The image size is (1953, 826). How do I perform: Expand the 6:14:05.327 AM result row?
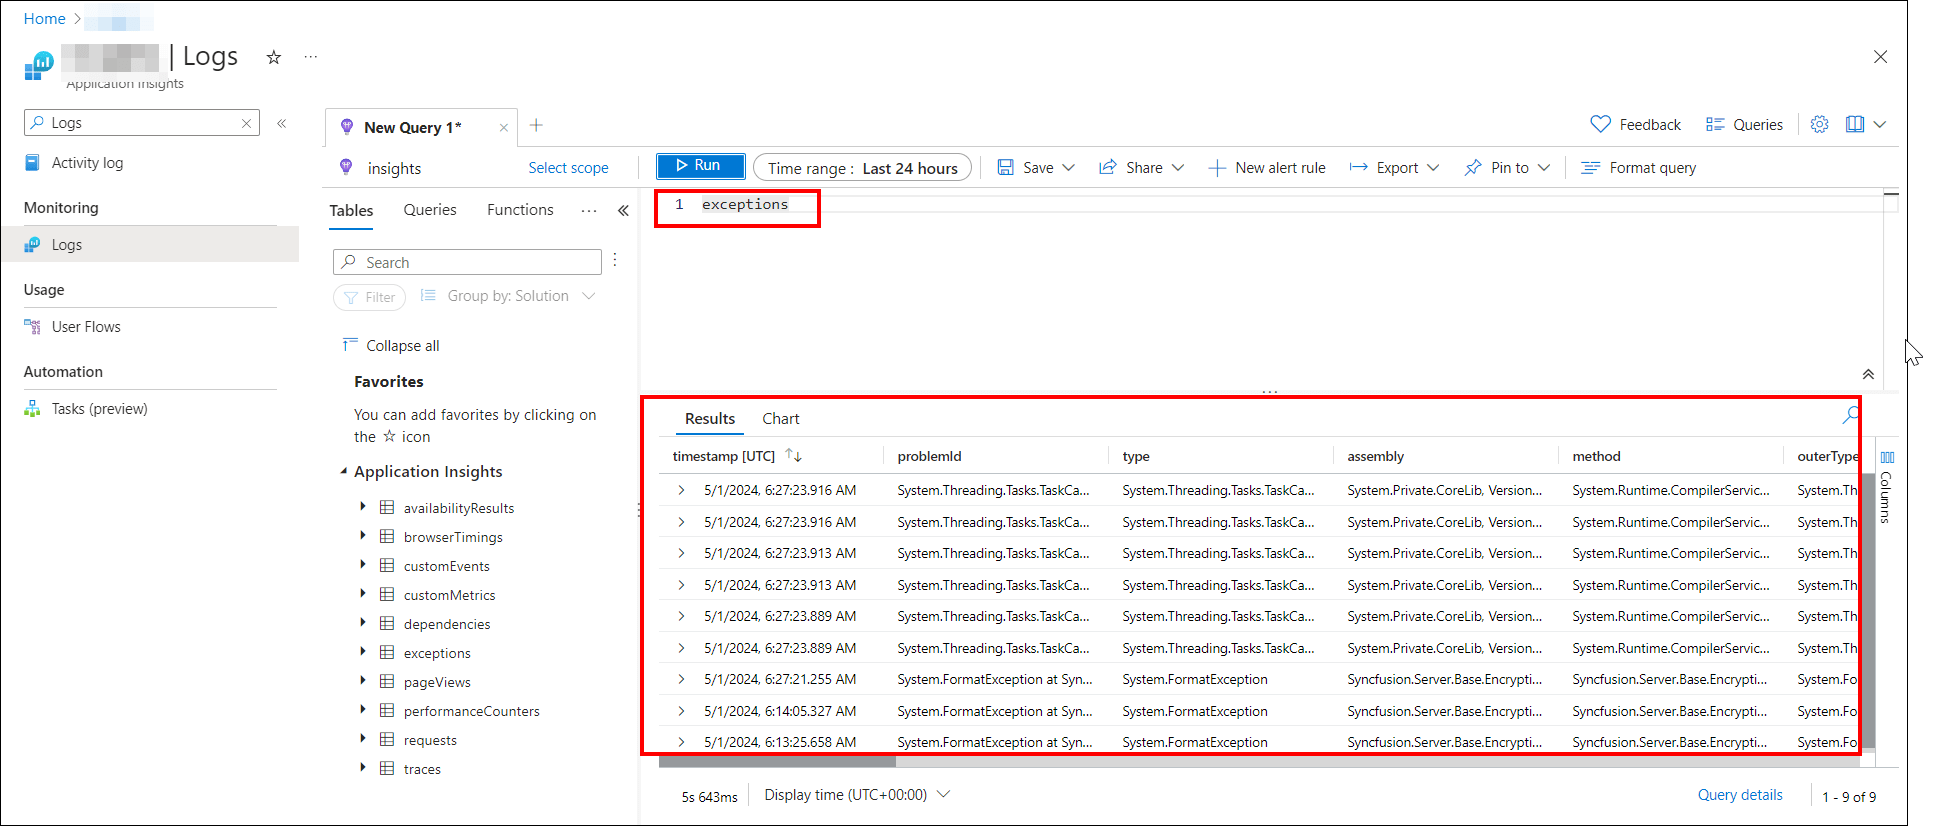(x=681, y=711)
